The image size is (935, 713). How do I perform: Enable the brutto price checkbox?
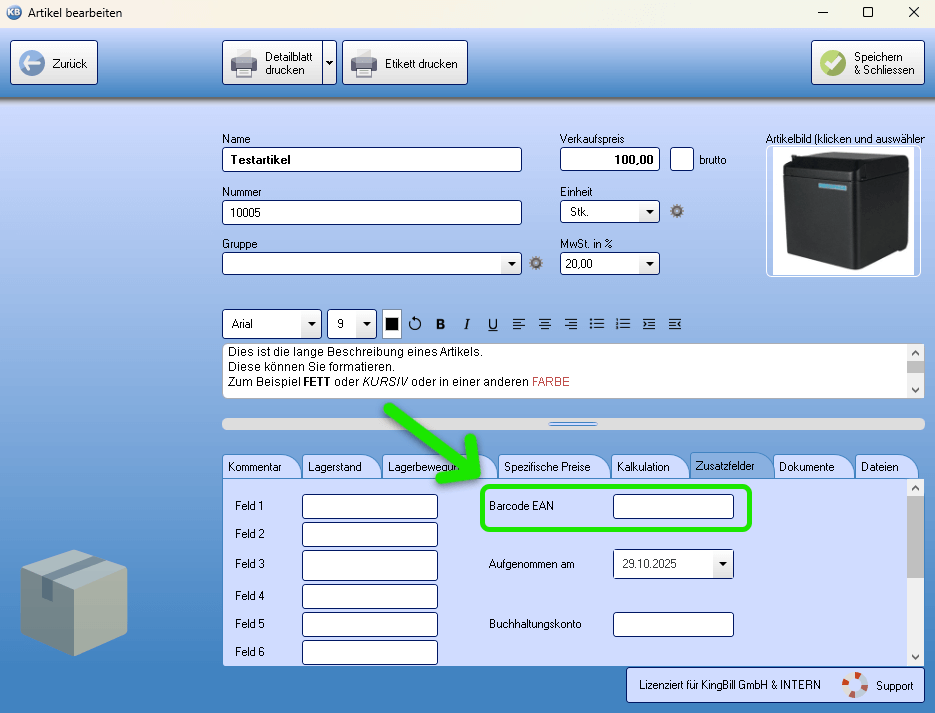(x=681, y=159)
